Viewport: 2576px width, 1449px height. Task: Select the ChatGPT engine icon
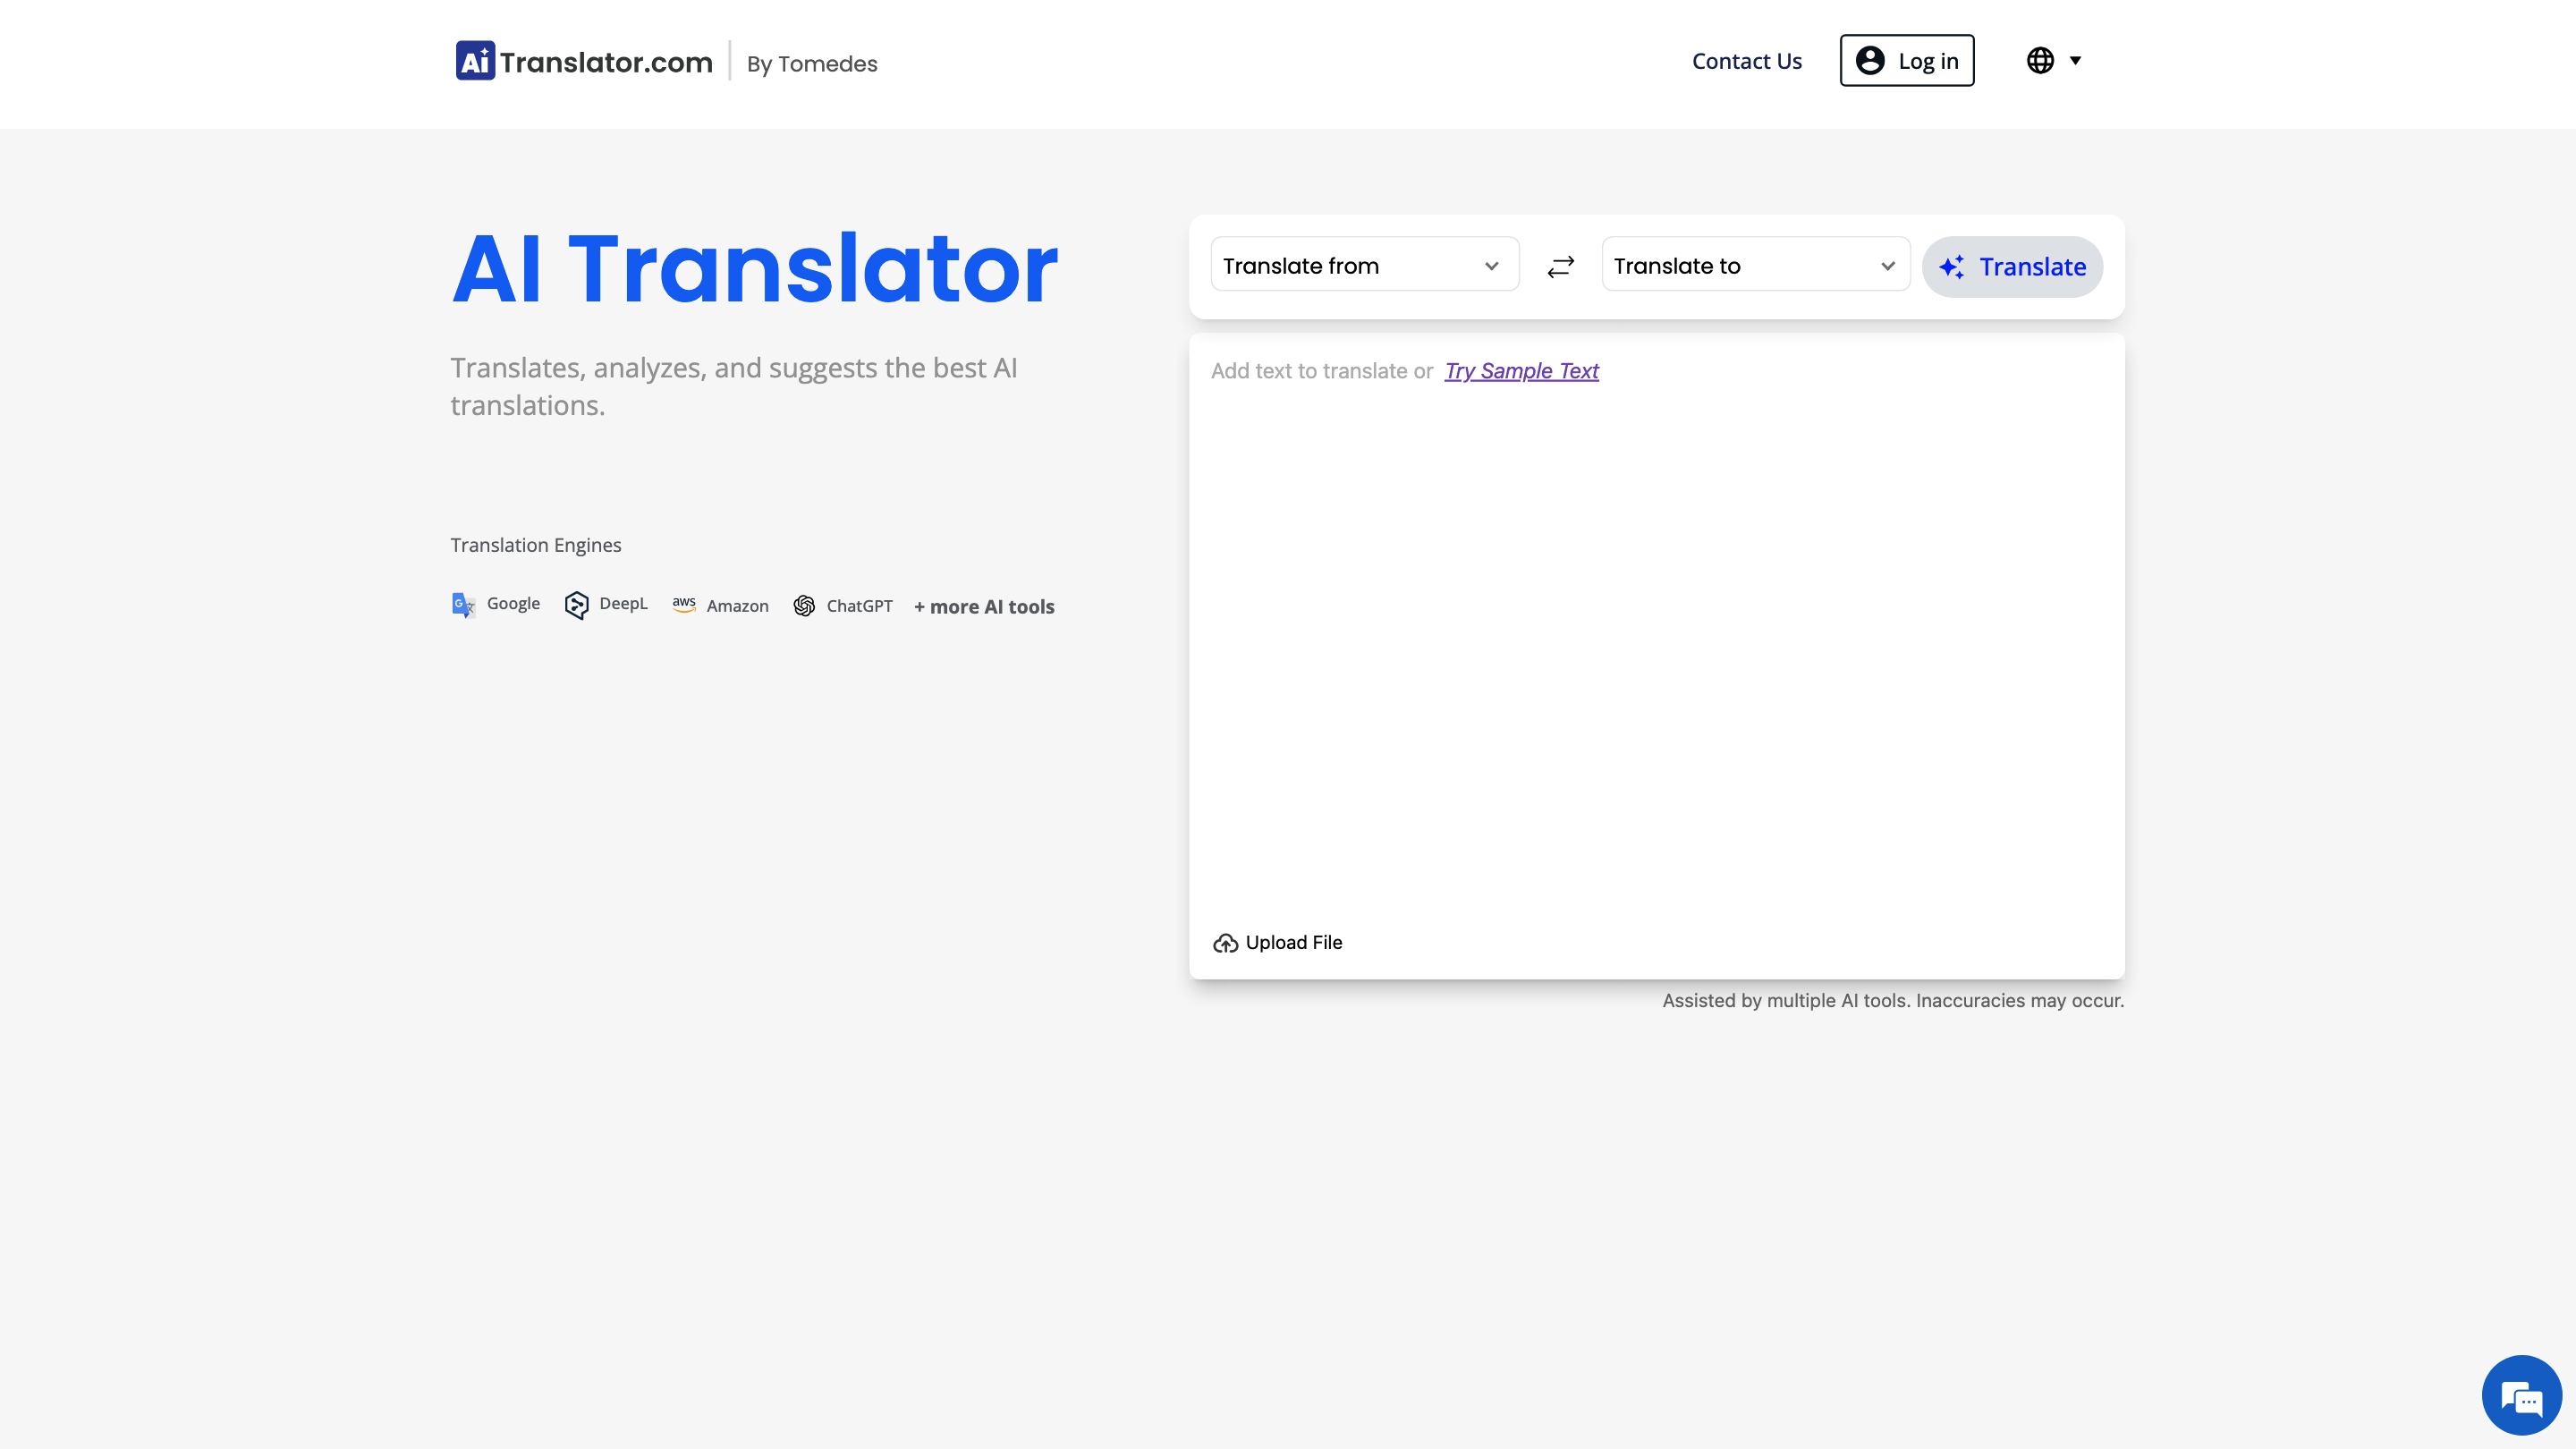click(x=804, y=605)
